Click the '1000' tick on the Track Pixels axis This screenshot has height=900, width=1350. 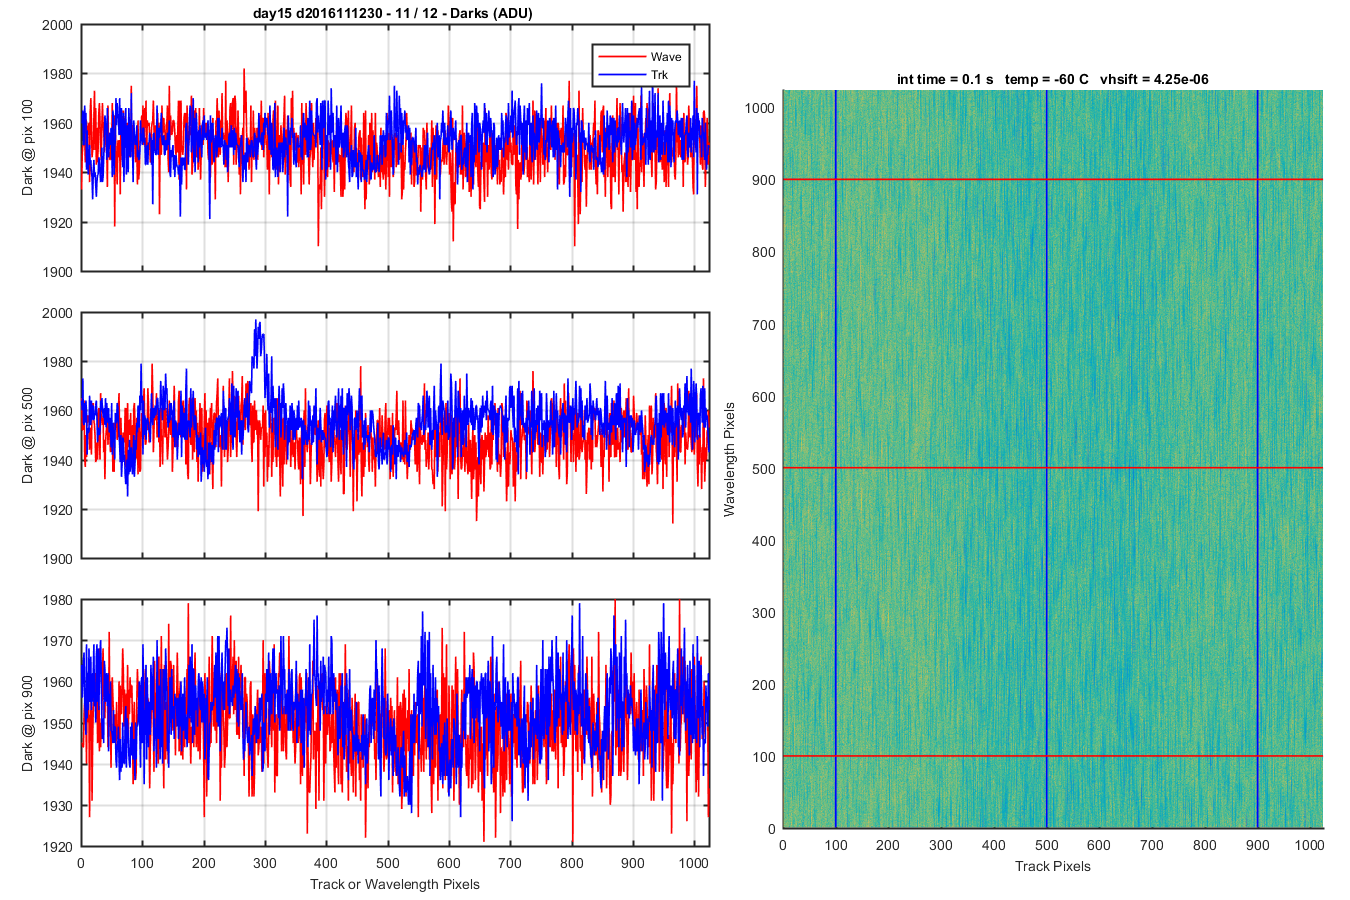click(x=1311, y=845)
